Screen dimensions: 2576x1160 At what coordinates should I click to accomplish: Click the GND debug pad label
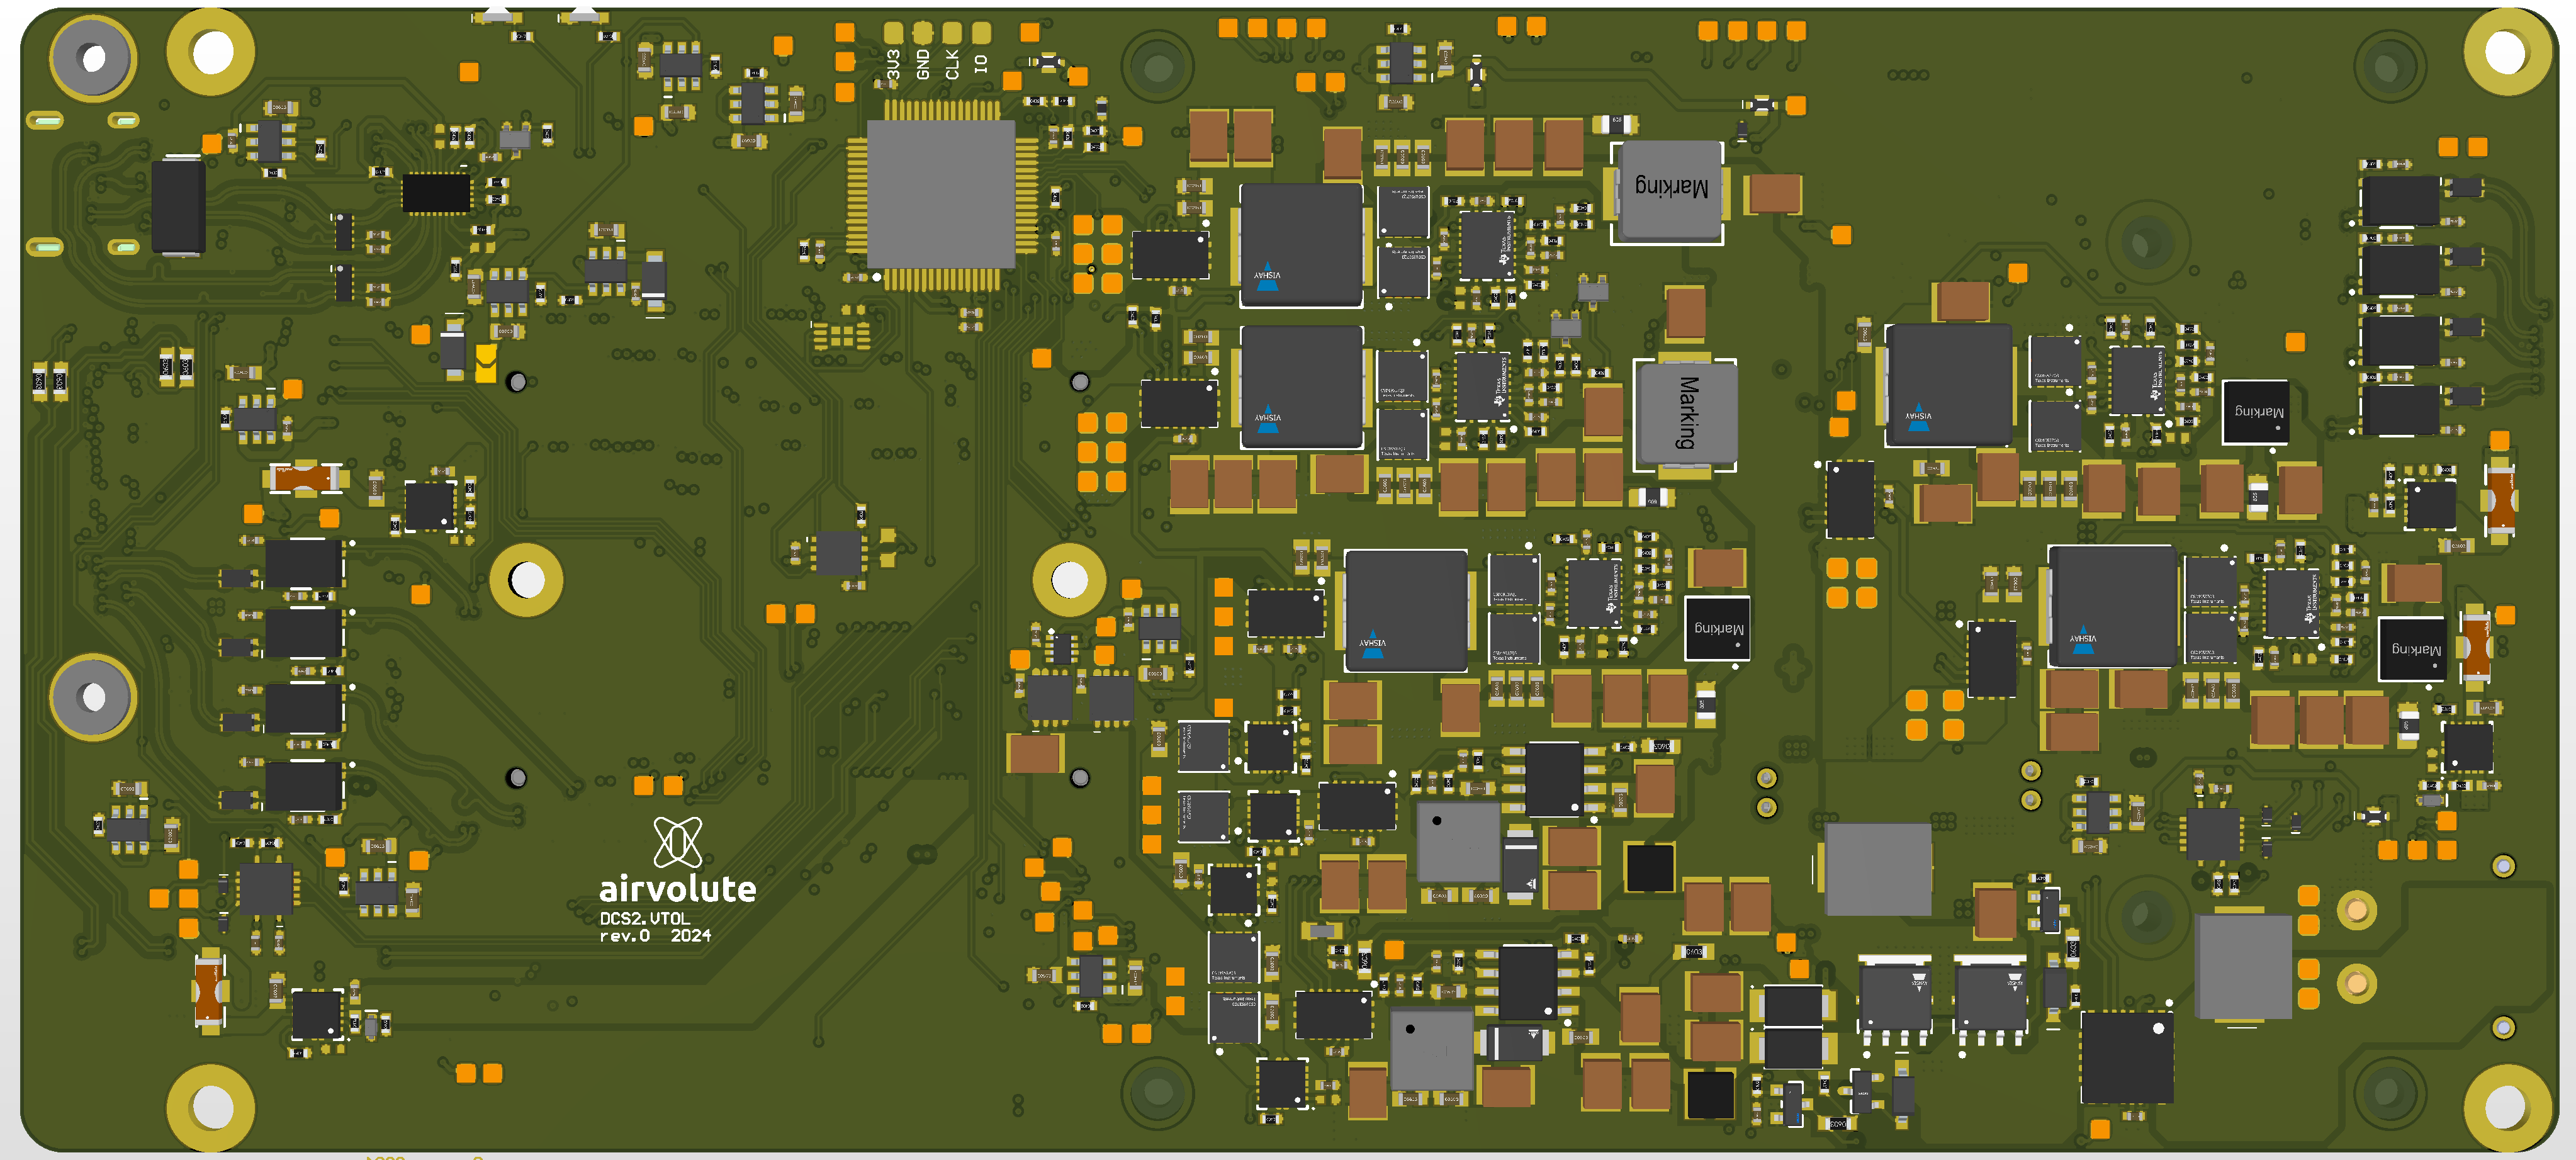pyautogui.click(x=922, y=64)
